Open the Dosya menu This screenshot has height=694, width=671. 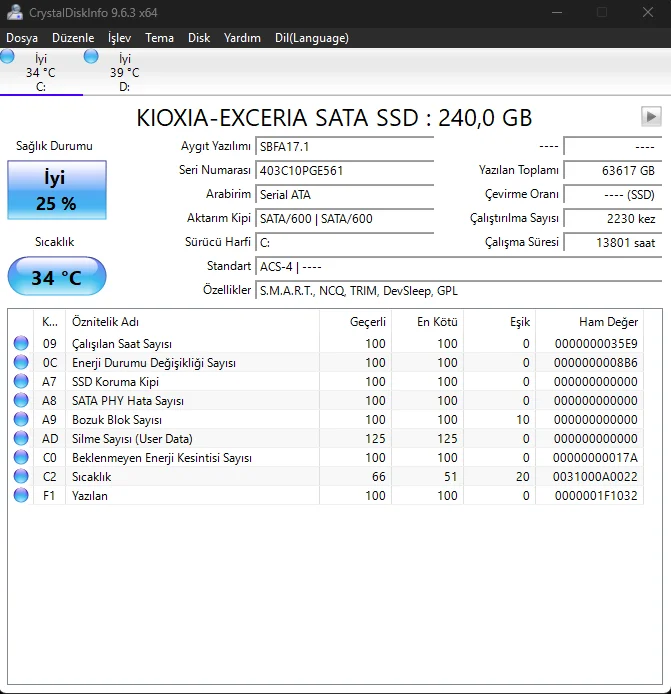click(x=22, y=38)
